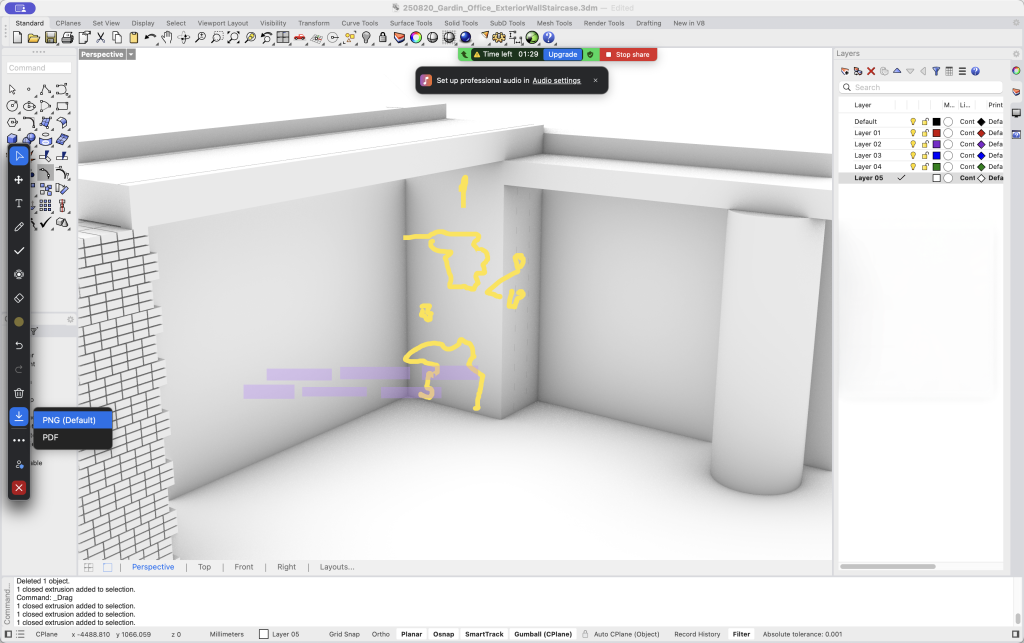The height and width of the screenshot is (643, 1024).
Task: Open layer filter funnel icon
Action: 936,71
